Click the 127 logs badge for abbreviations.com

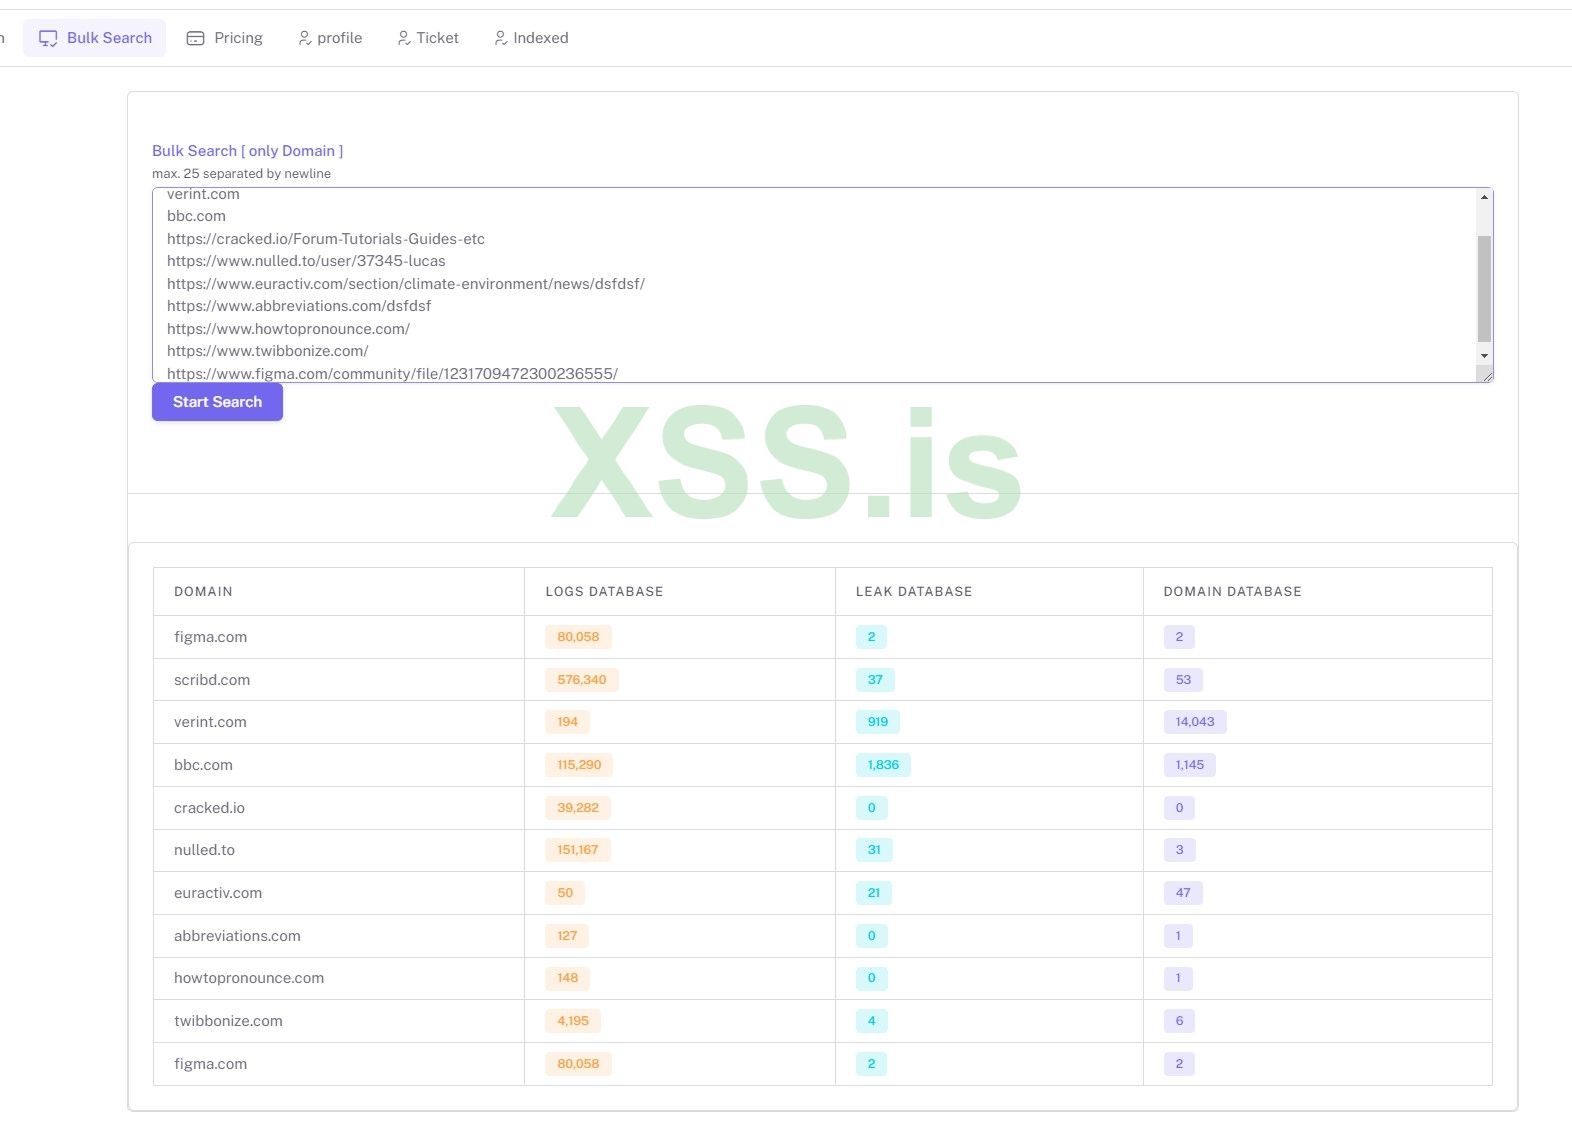click(x=567, y=936)
